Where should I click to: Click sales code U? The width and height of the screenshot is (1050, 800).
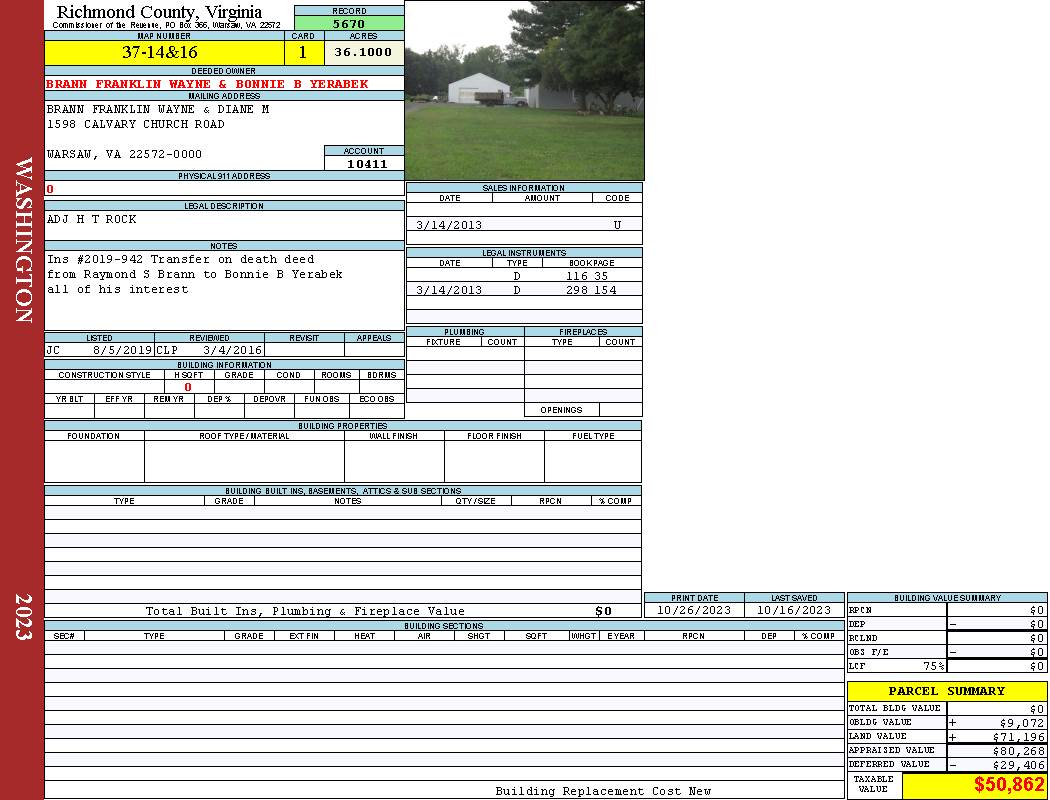pyautogui.click(x=617, y=225)
